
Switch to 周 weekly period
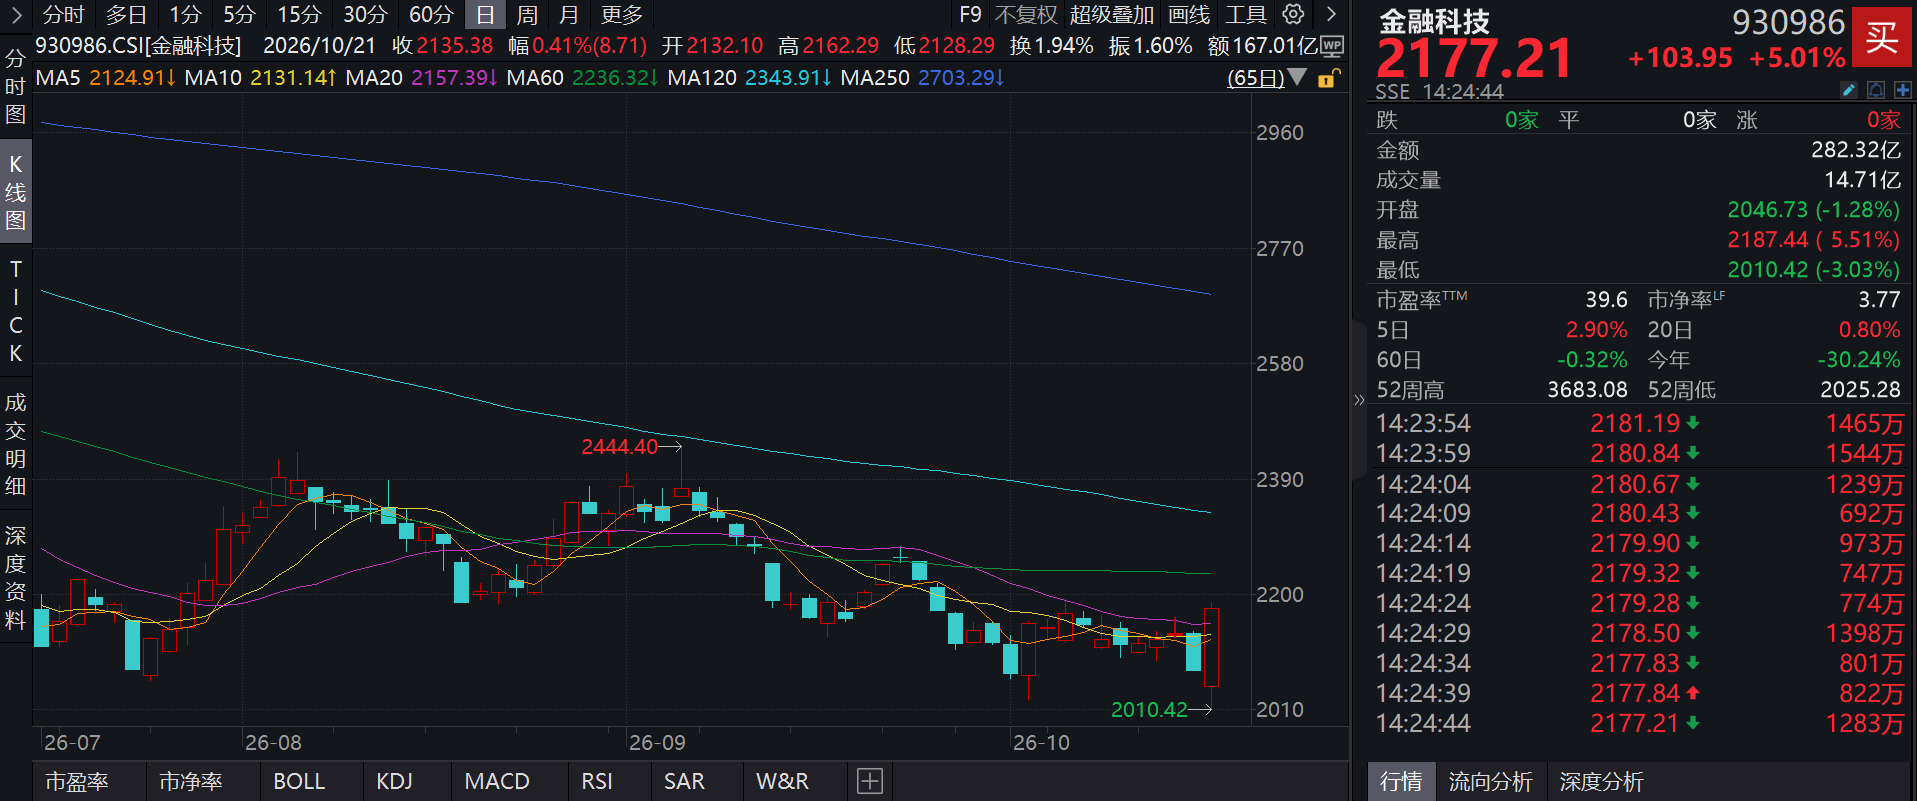coord(527,15)
